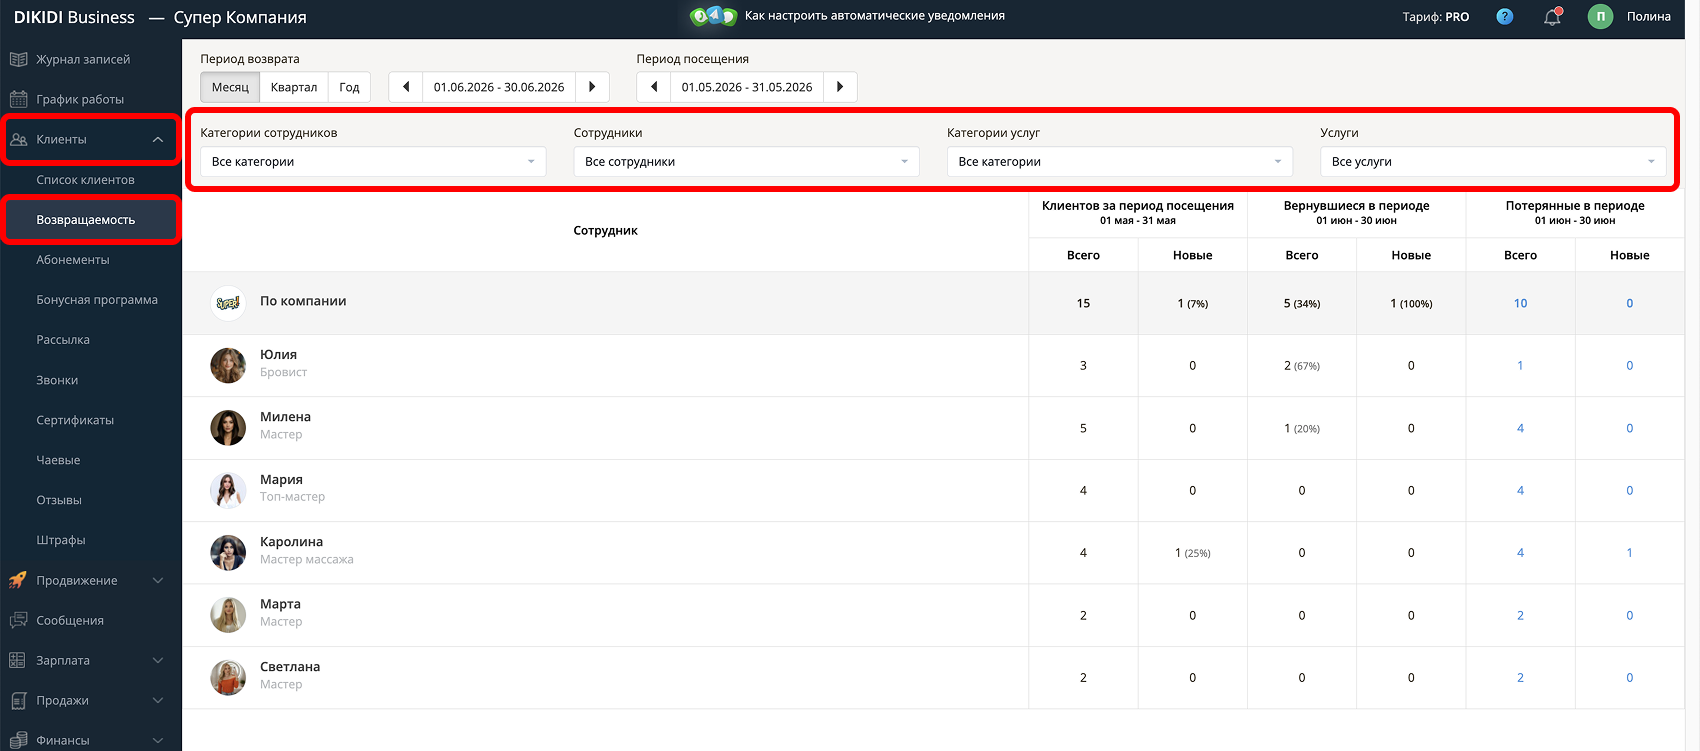The image size is (1700, 751).
Task: Click Марта's avatar photo
Action: click(228, 615)
